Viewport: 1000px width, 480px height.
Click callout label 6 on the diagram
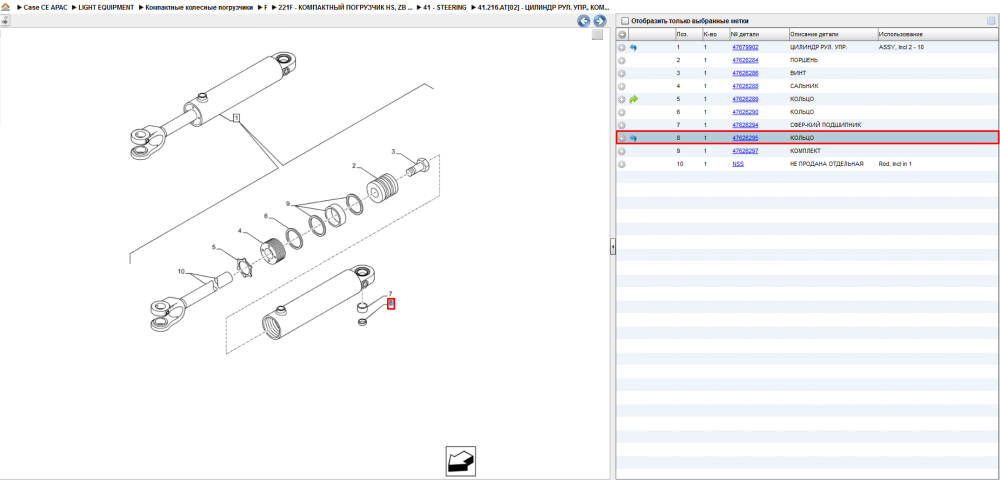[x=266, y=216]
